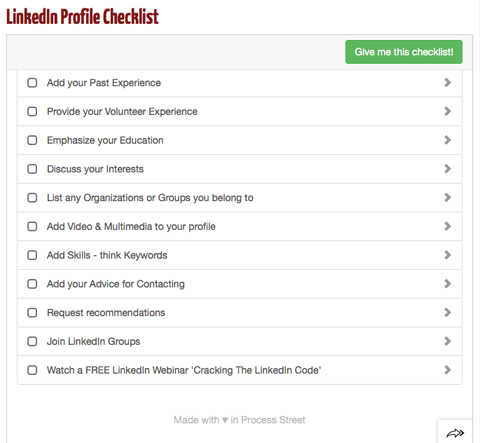
Task: Open the Add Video & Multimedia chevron
Action: pyautogui.click(x=448, y=226)
